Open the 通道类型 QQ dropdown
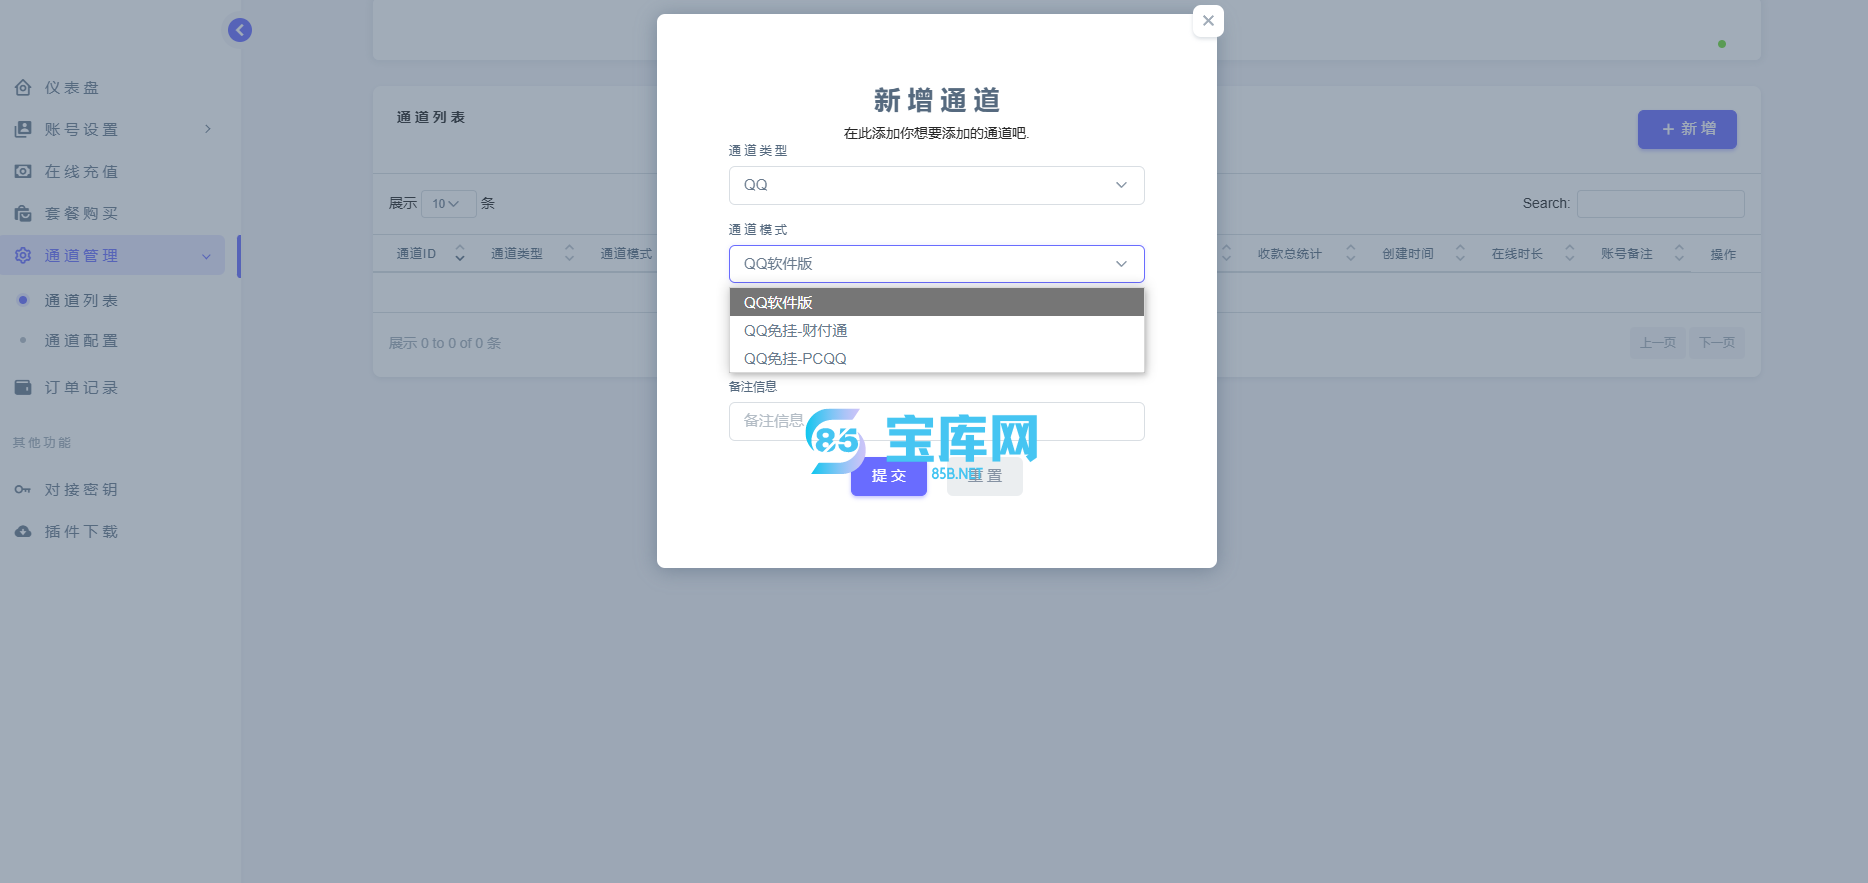This screenshot has width=1868, height=883. (x=936, y=185)
